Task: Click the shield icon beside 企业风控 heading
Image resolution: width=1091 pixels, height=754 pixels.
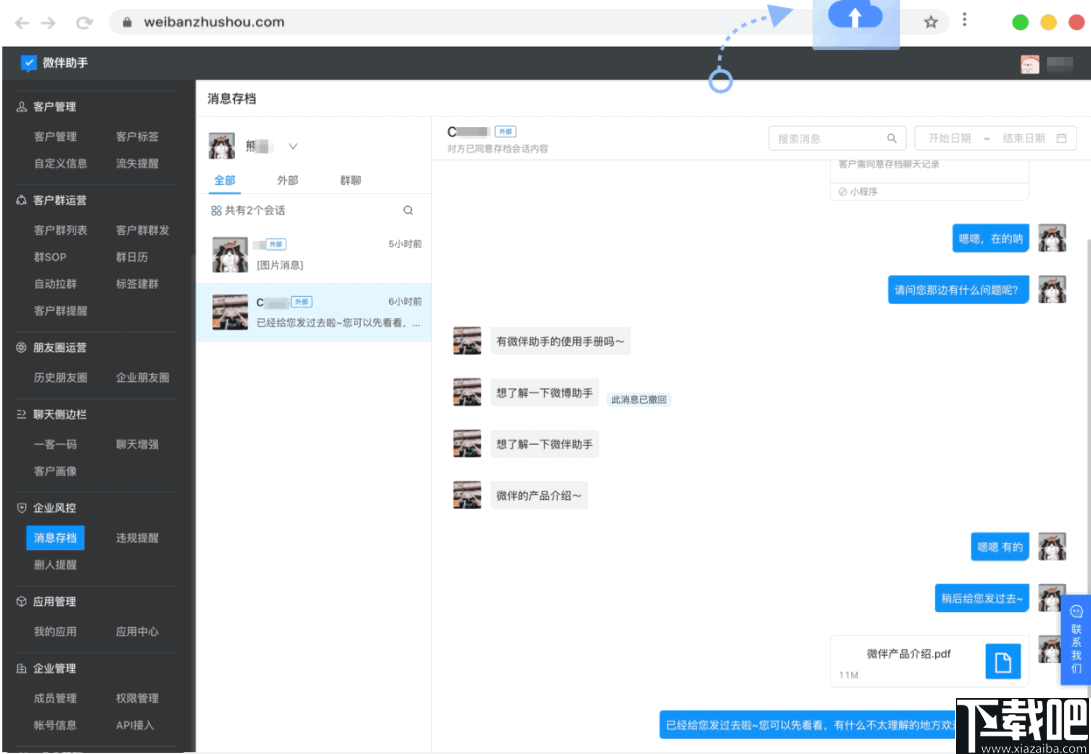Action: (x=22, y=507)
